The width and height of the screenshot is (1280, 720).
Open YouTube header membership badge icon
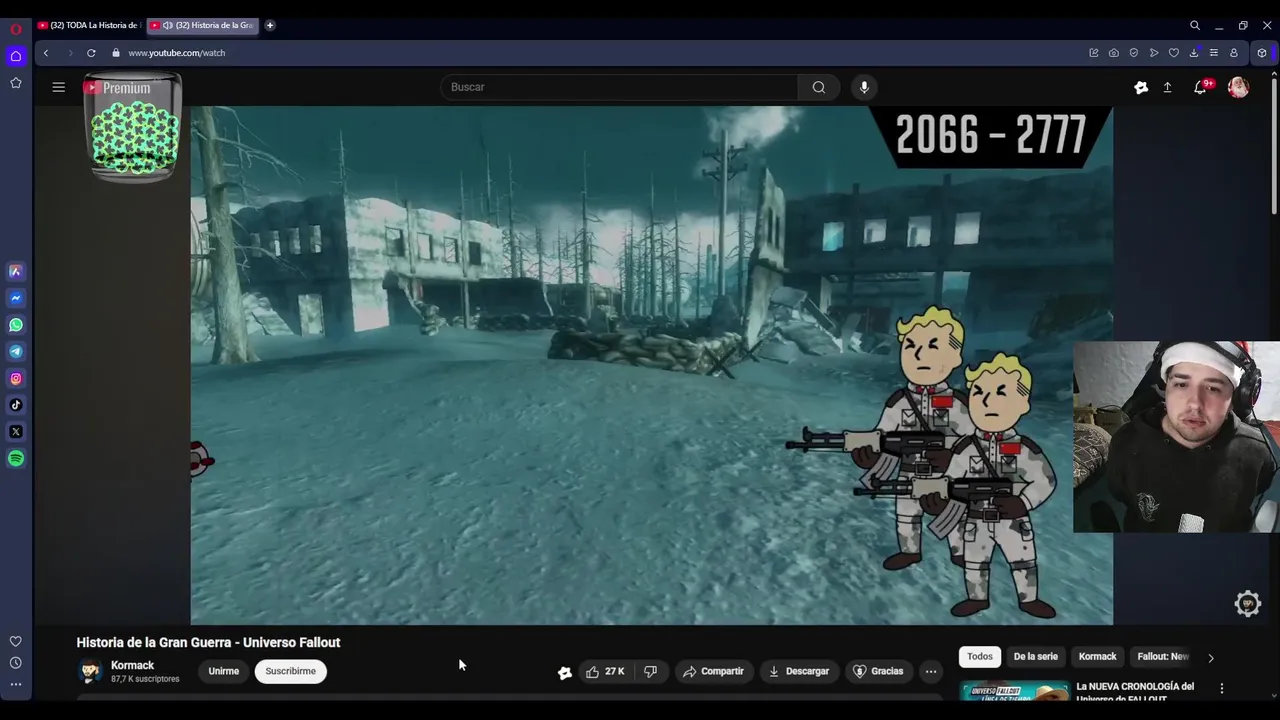1141,88
